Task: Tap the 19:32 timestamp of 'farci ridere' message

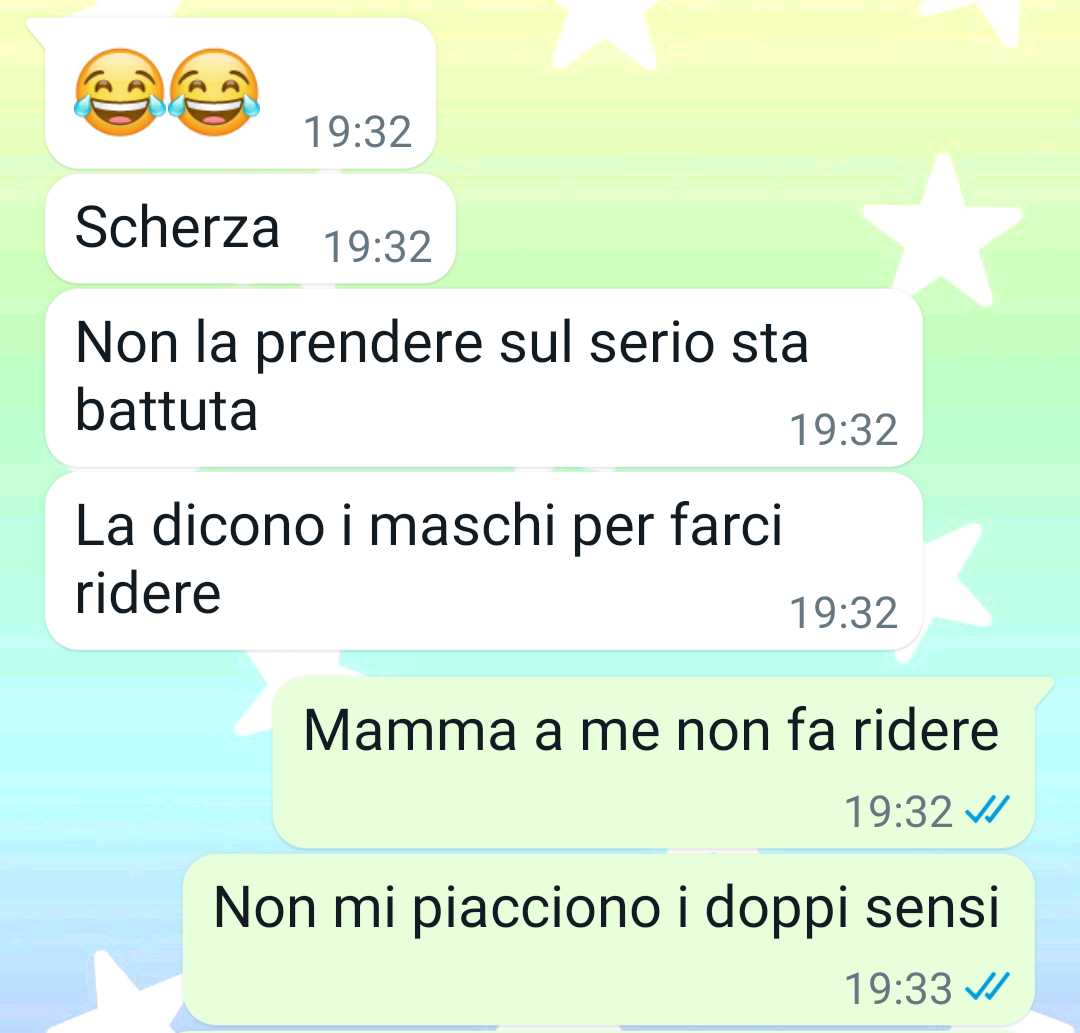Action: (844, 613)
